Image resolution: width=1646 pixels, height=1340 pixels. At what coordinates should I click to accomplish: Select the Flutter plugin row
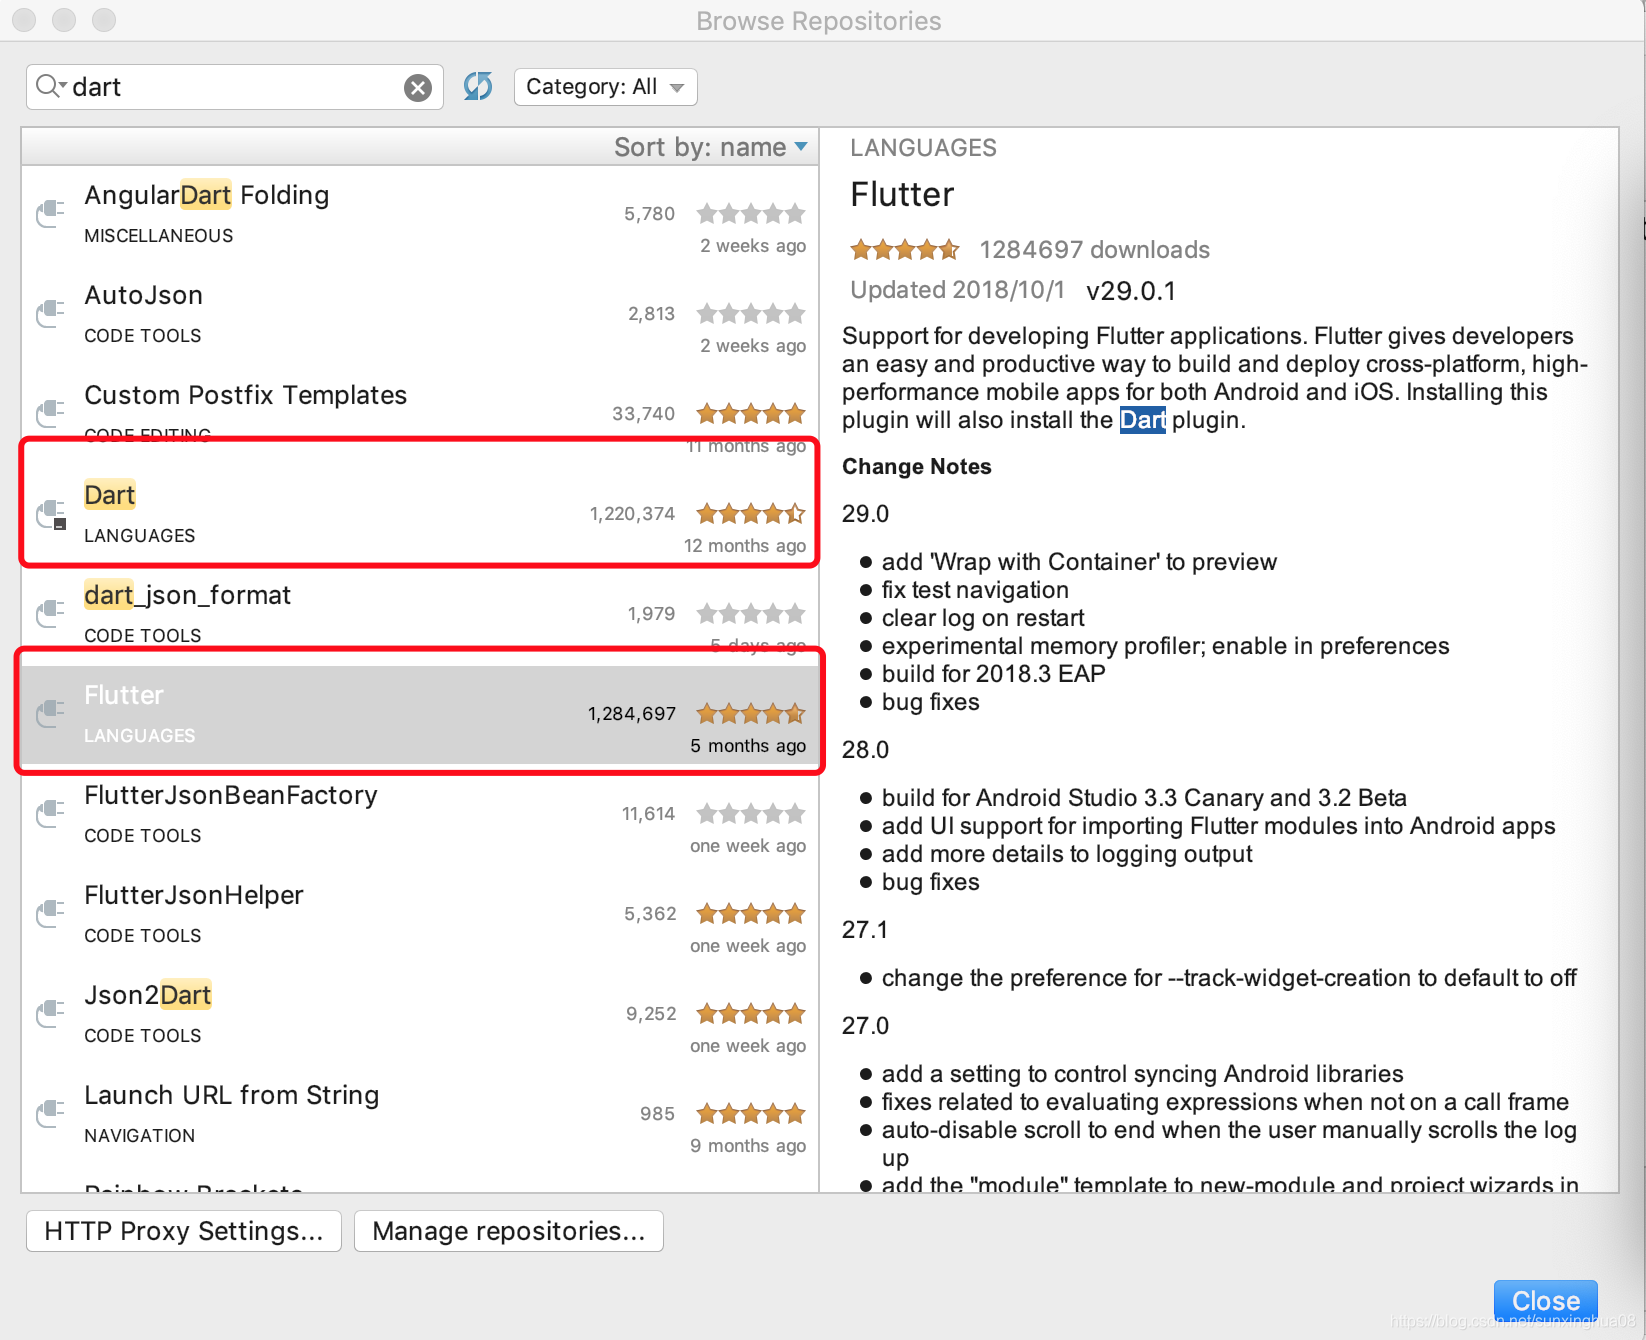(420, 715)
